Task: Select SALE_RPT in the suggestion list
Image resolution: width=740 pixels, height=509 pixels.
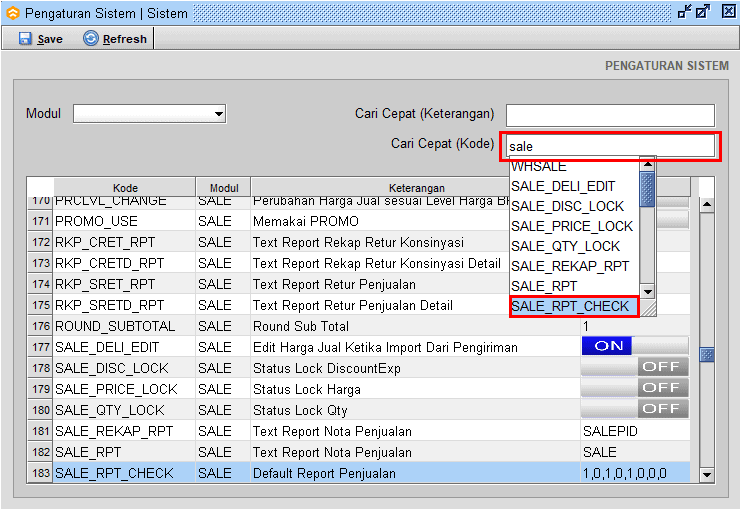Action: [x=574, y=286]
